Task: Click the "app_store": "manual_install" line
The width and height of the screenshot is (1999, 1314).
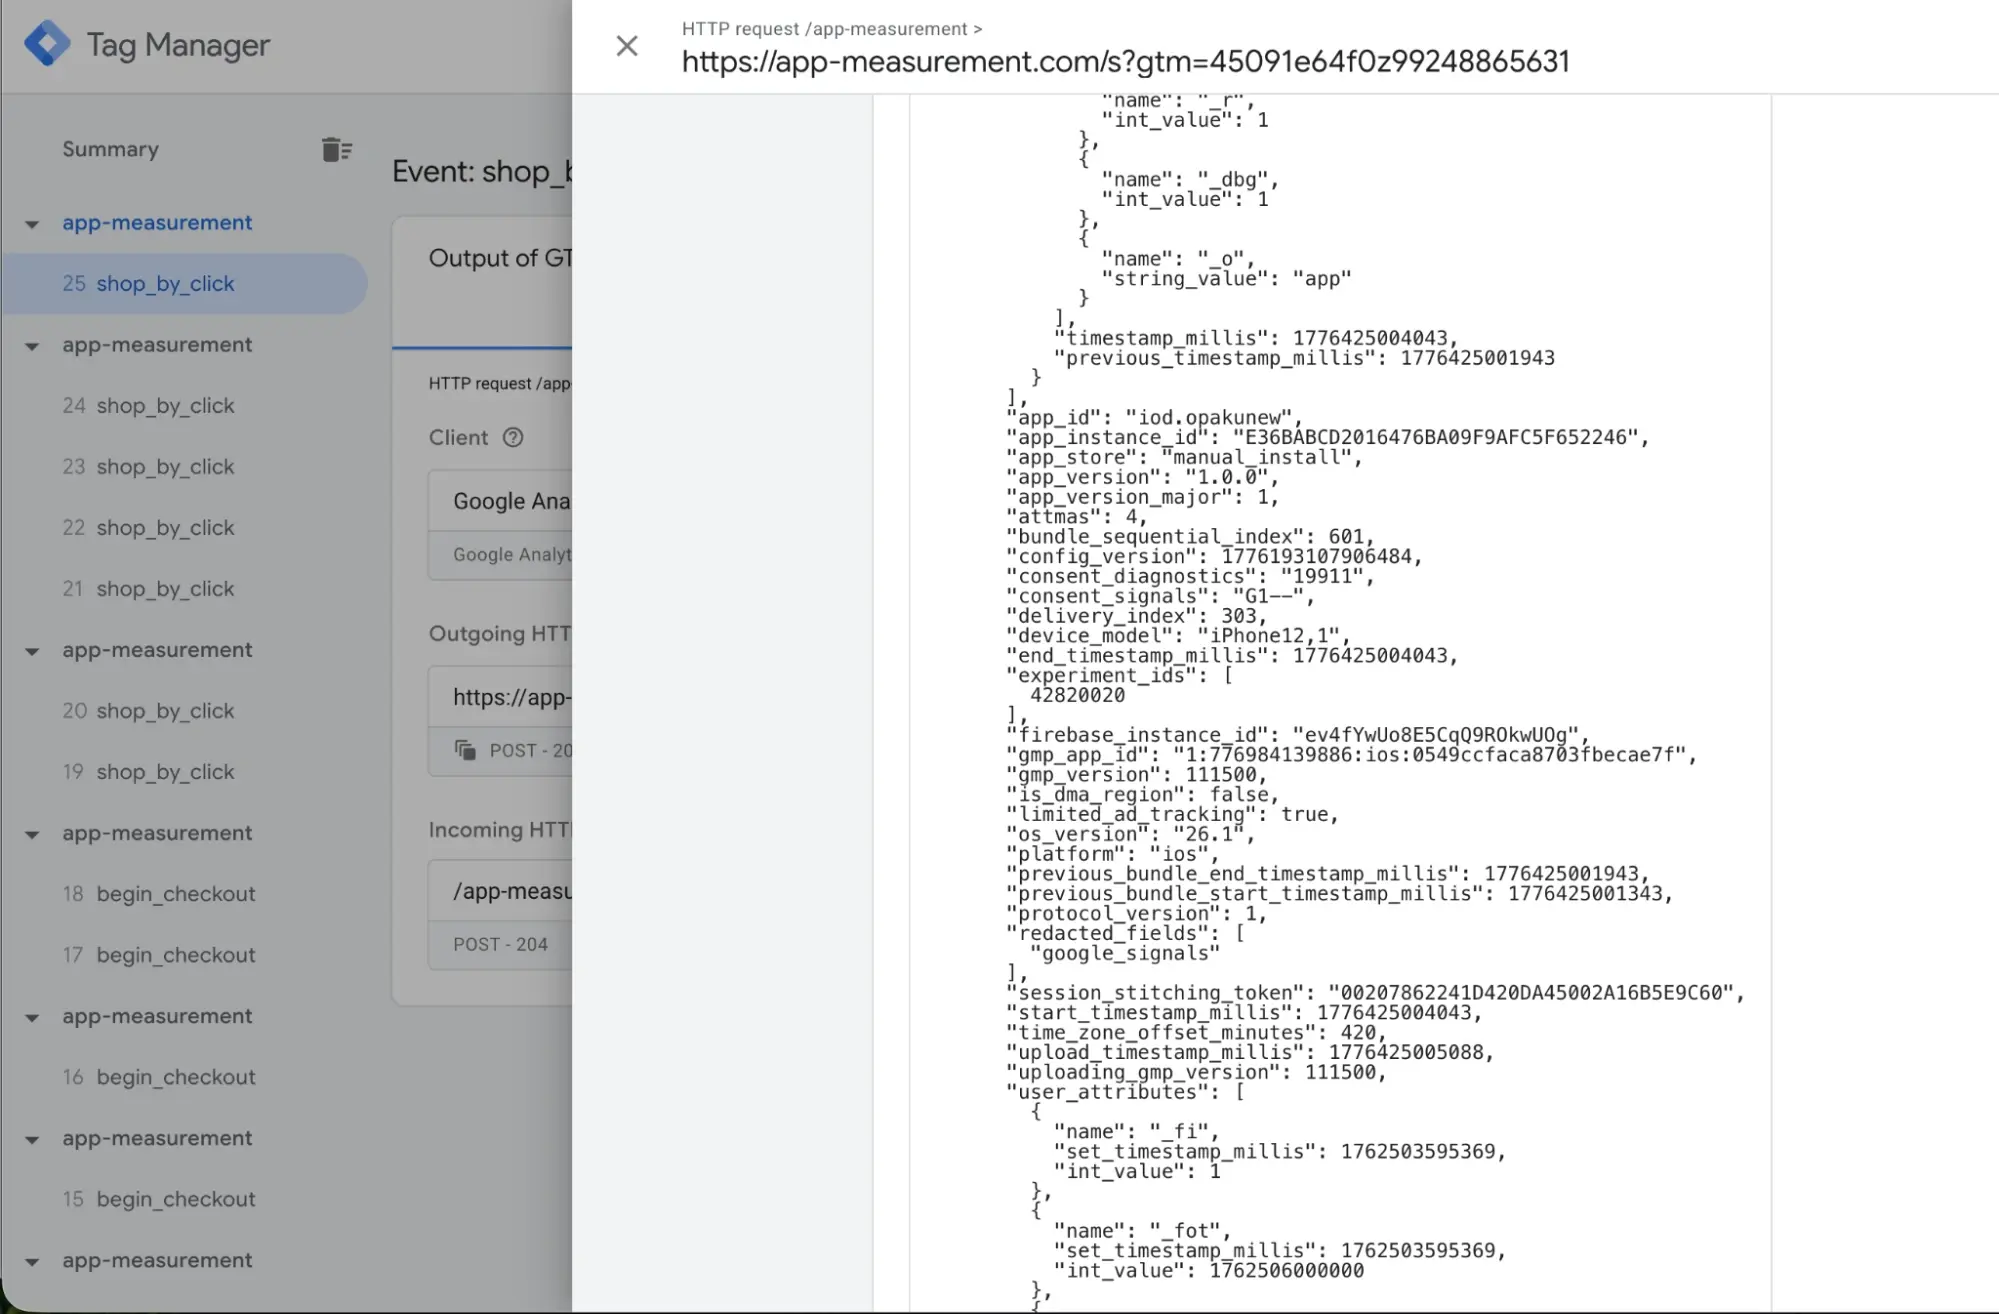Action: (1184, 457)
